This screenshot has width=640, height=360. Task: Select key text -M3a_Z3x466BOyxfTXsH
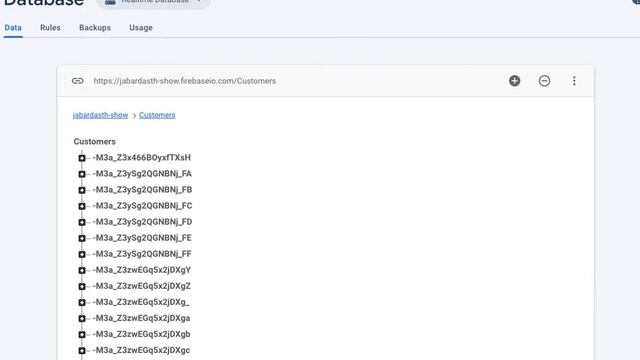142,158
